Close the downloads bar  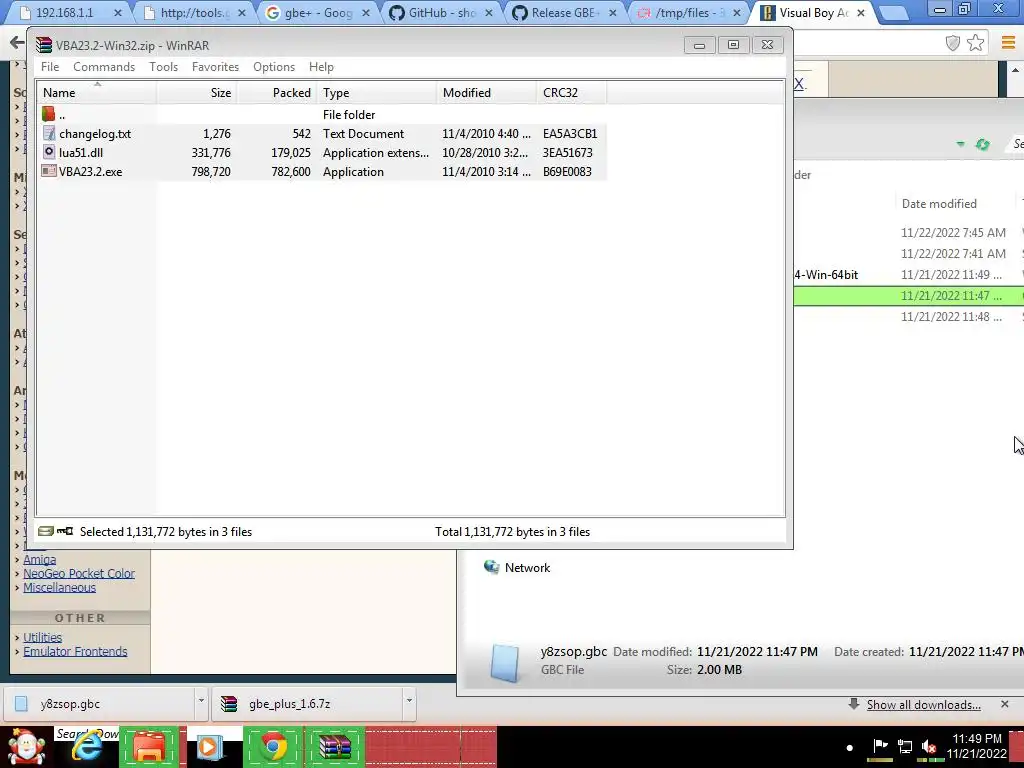1004,703
